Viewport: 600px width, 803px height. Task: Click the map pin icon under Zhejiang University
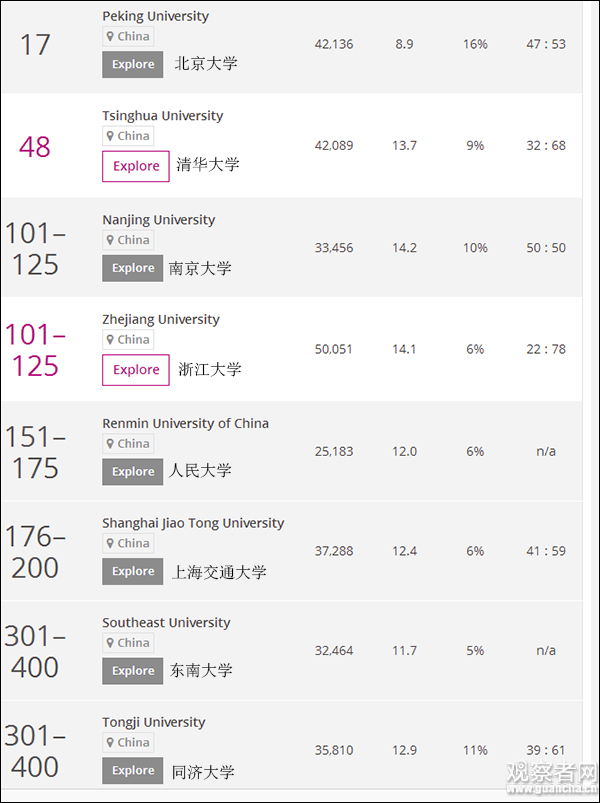111,340
